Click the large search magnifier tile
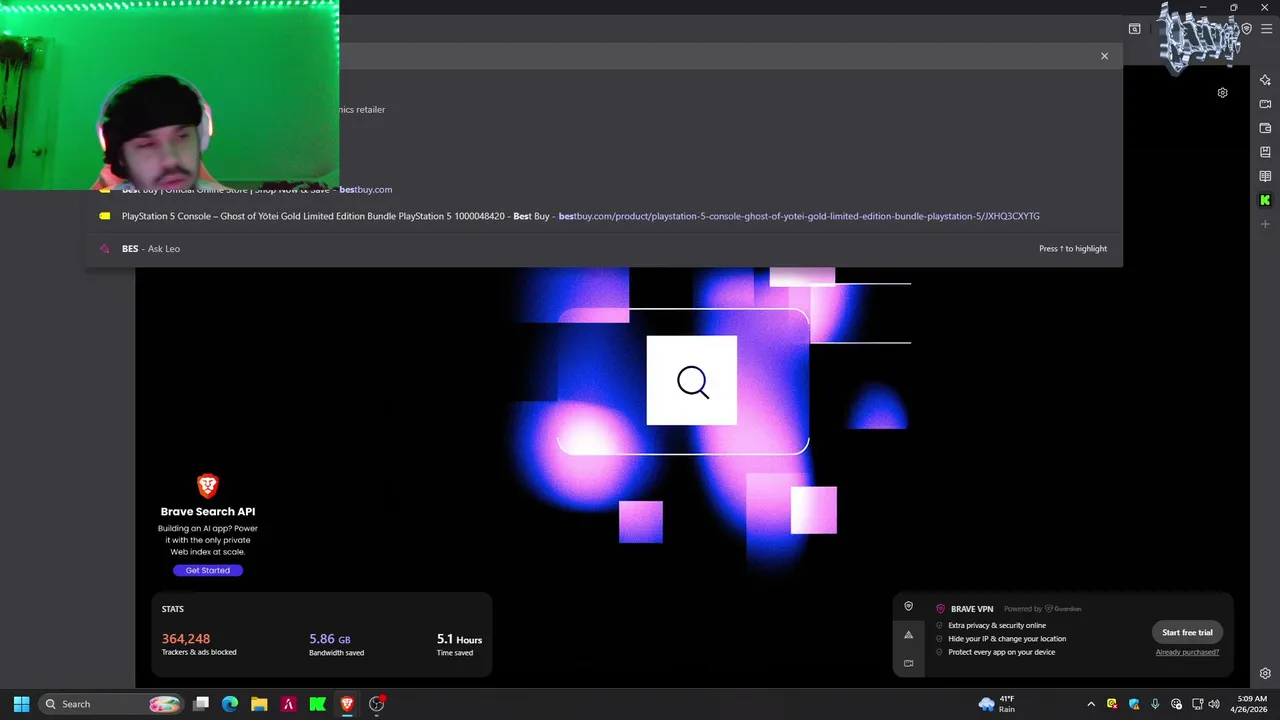The image size is (1280, 720). pyautogui.click(x=692, y=381)
